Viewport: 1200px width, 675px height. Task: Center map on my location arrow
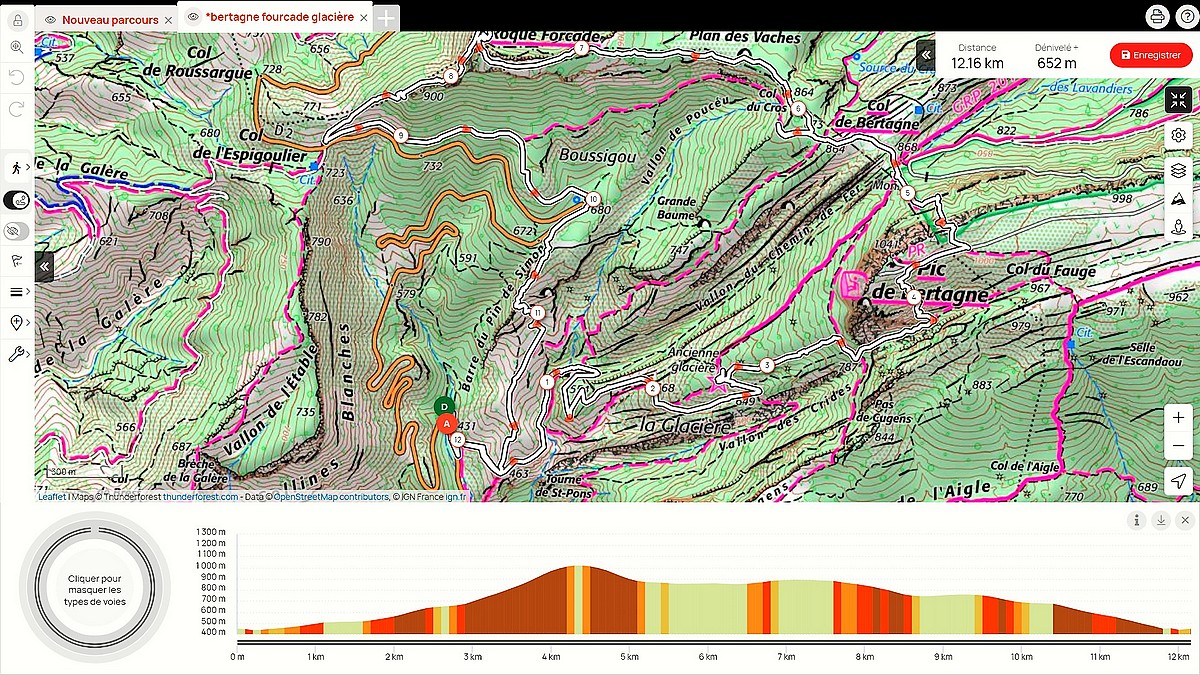(1178, 481)
